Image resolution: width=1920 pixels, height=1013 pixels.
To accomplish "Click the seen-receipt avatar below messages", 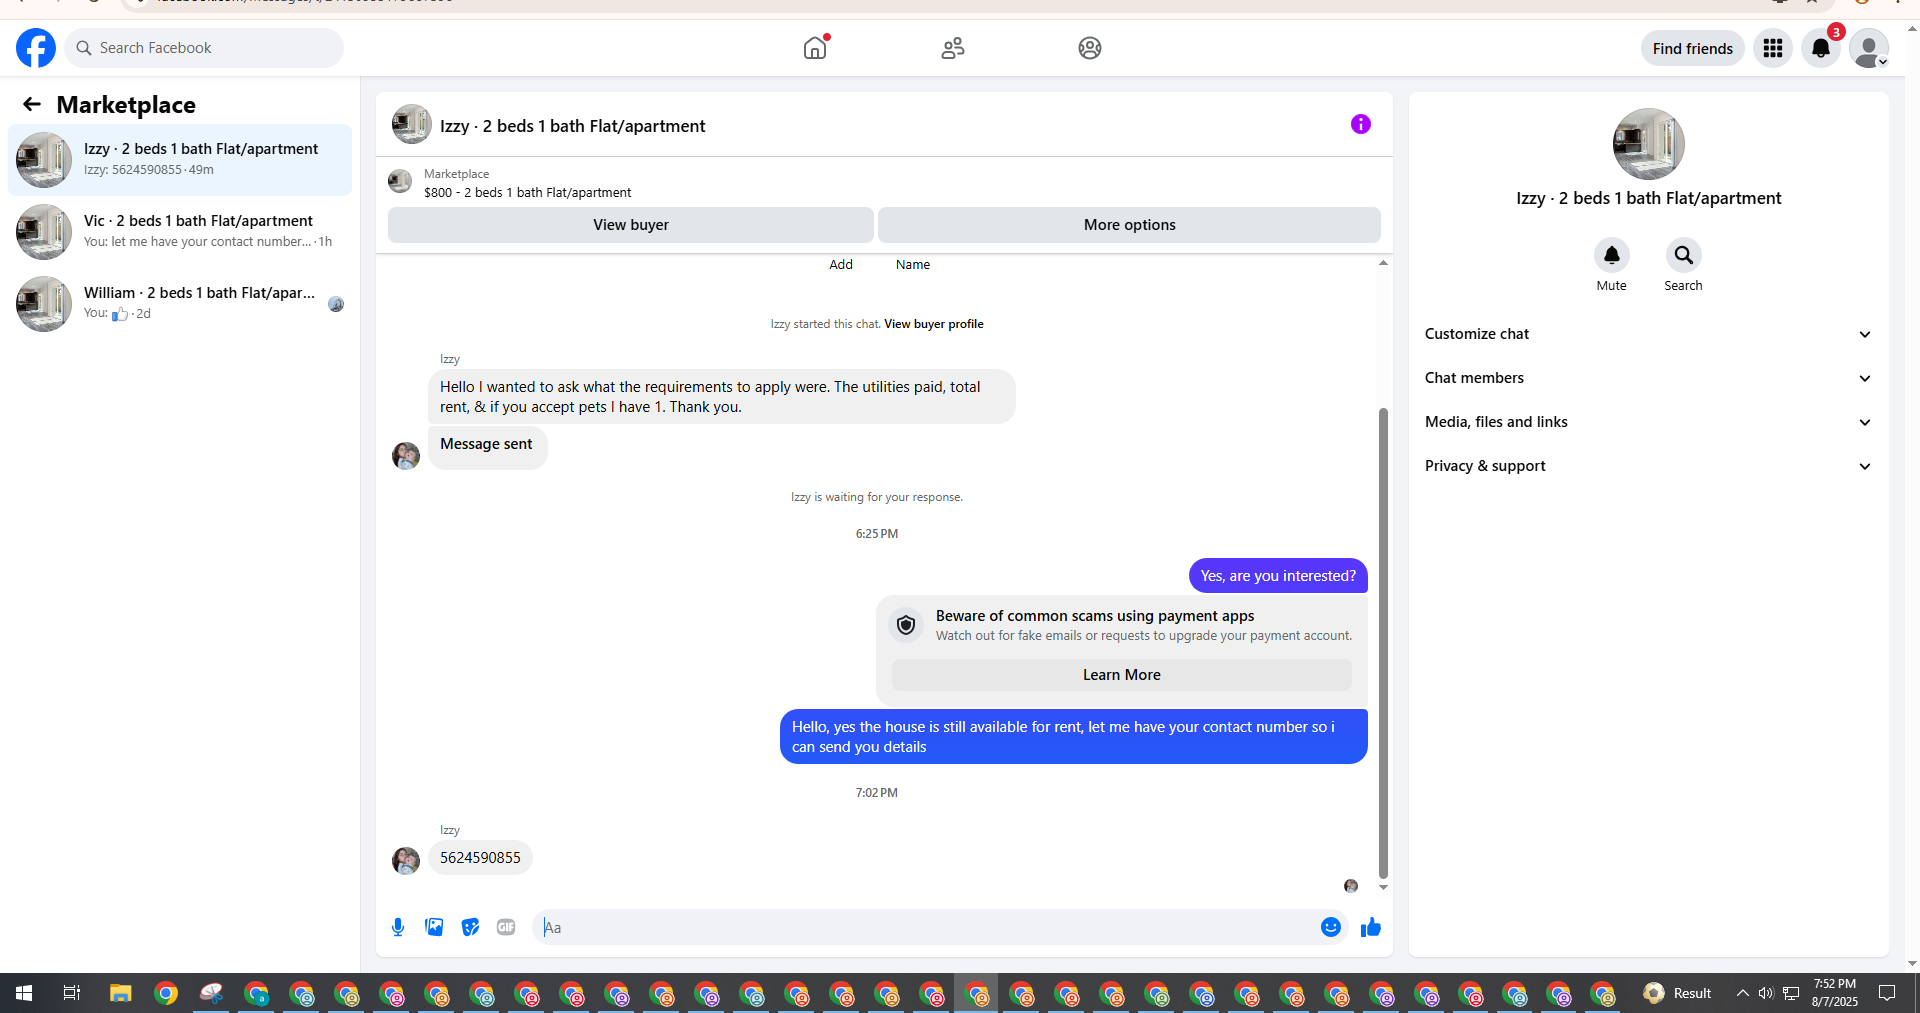I will pyautogui.click(x=1351, y=886).
